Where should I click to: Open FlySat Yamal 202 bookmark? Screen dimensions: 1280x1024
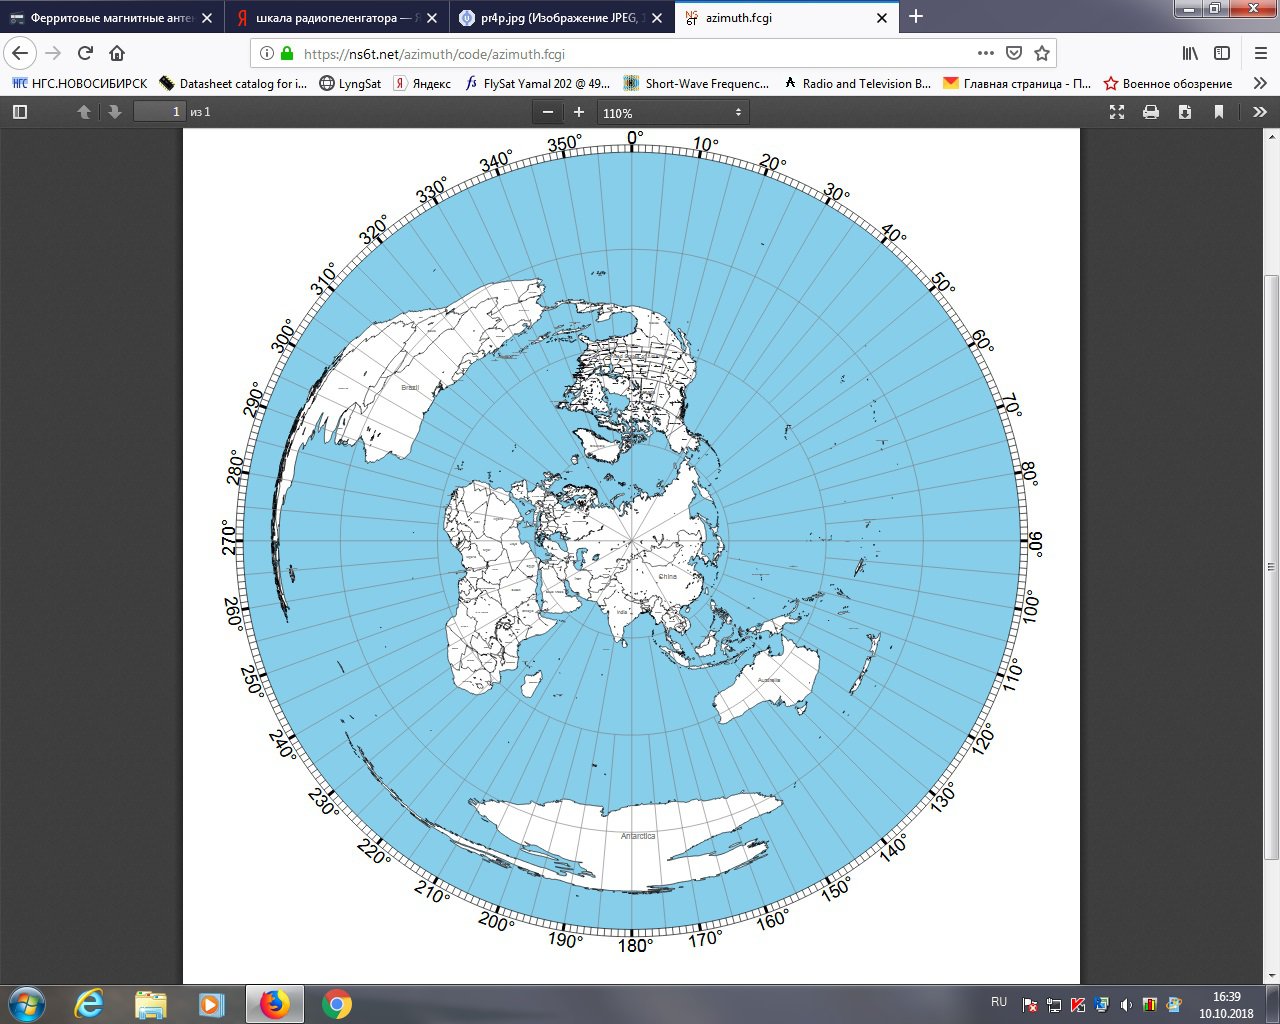538,84
